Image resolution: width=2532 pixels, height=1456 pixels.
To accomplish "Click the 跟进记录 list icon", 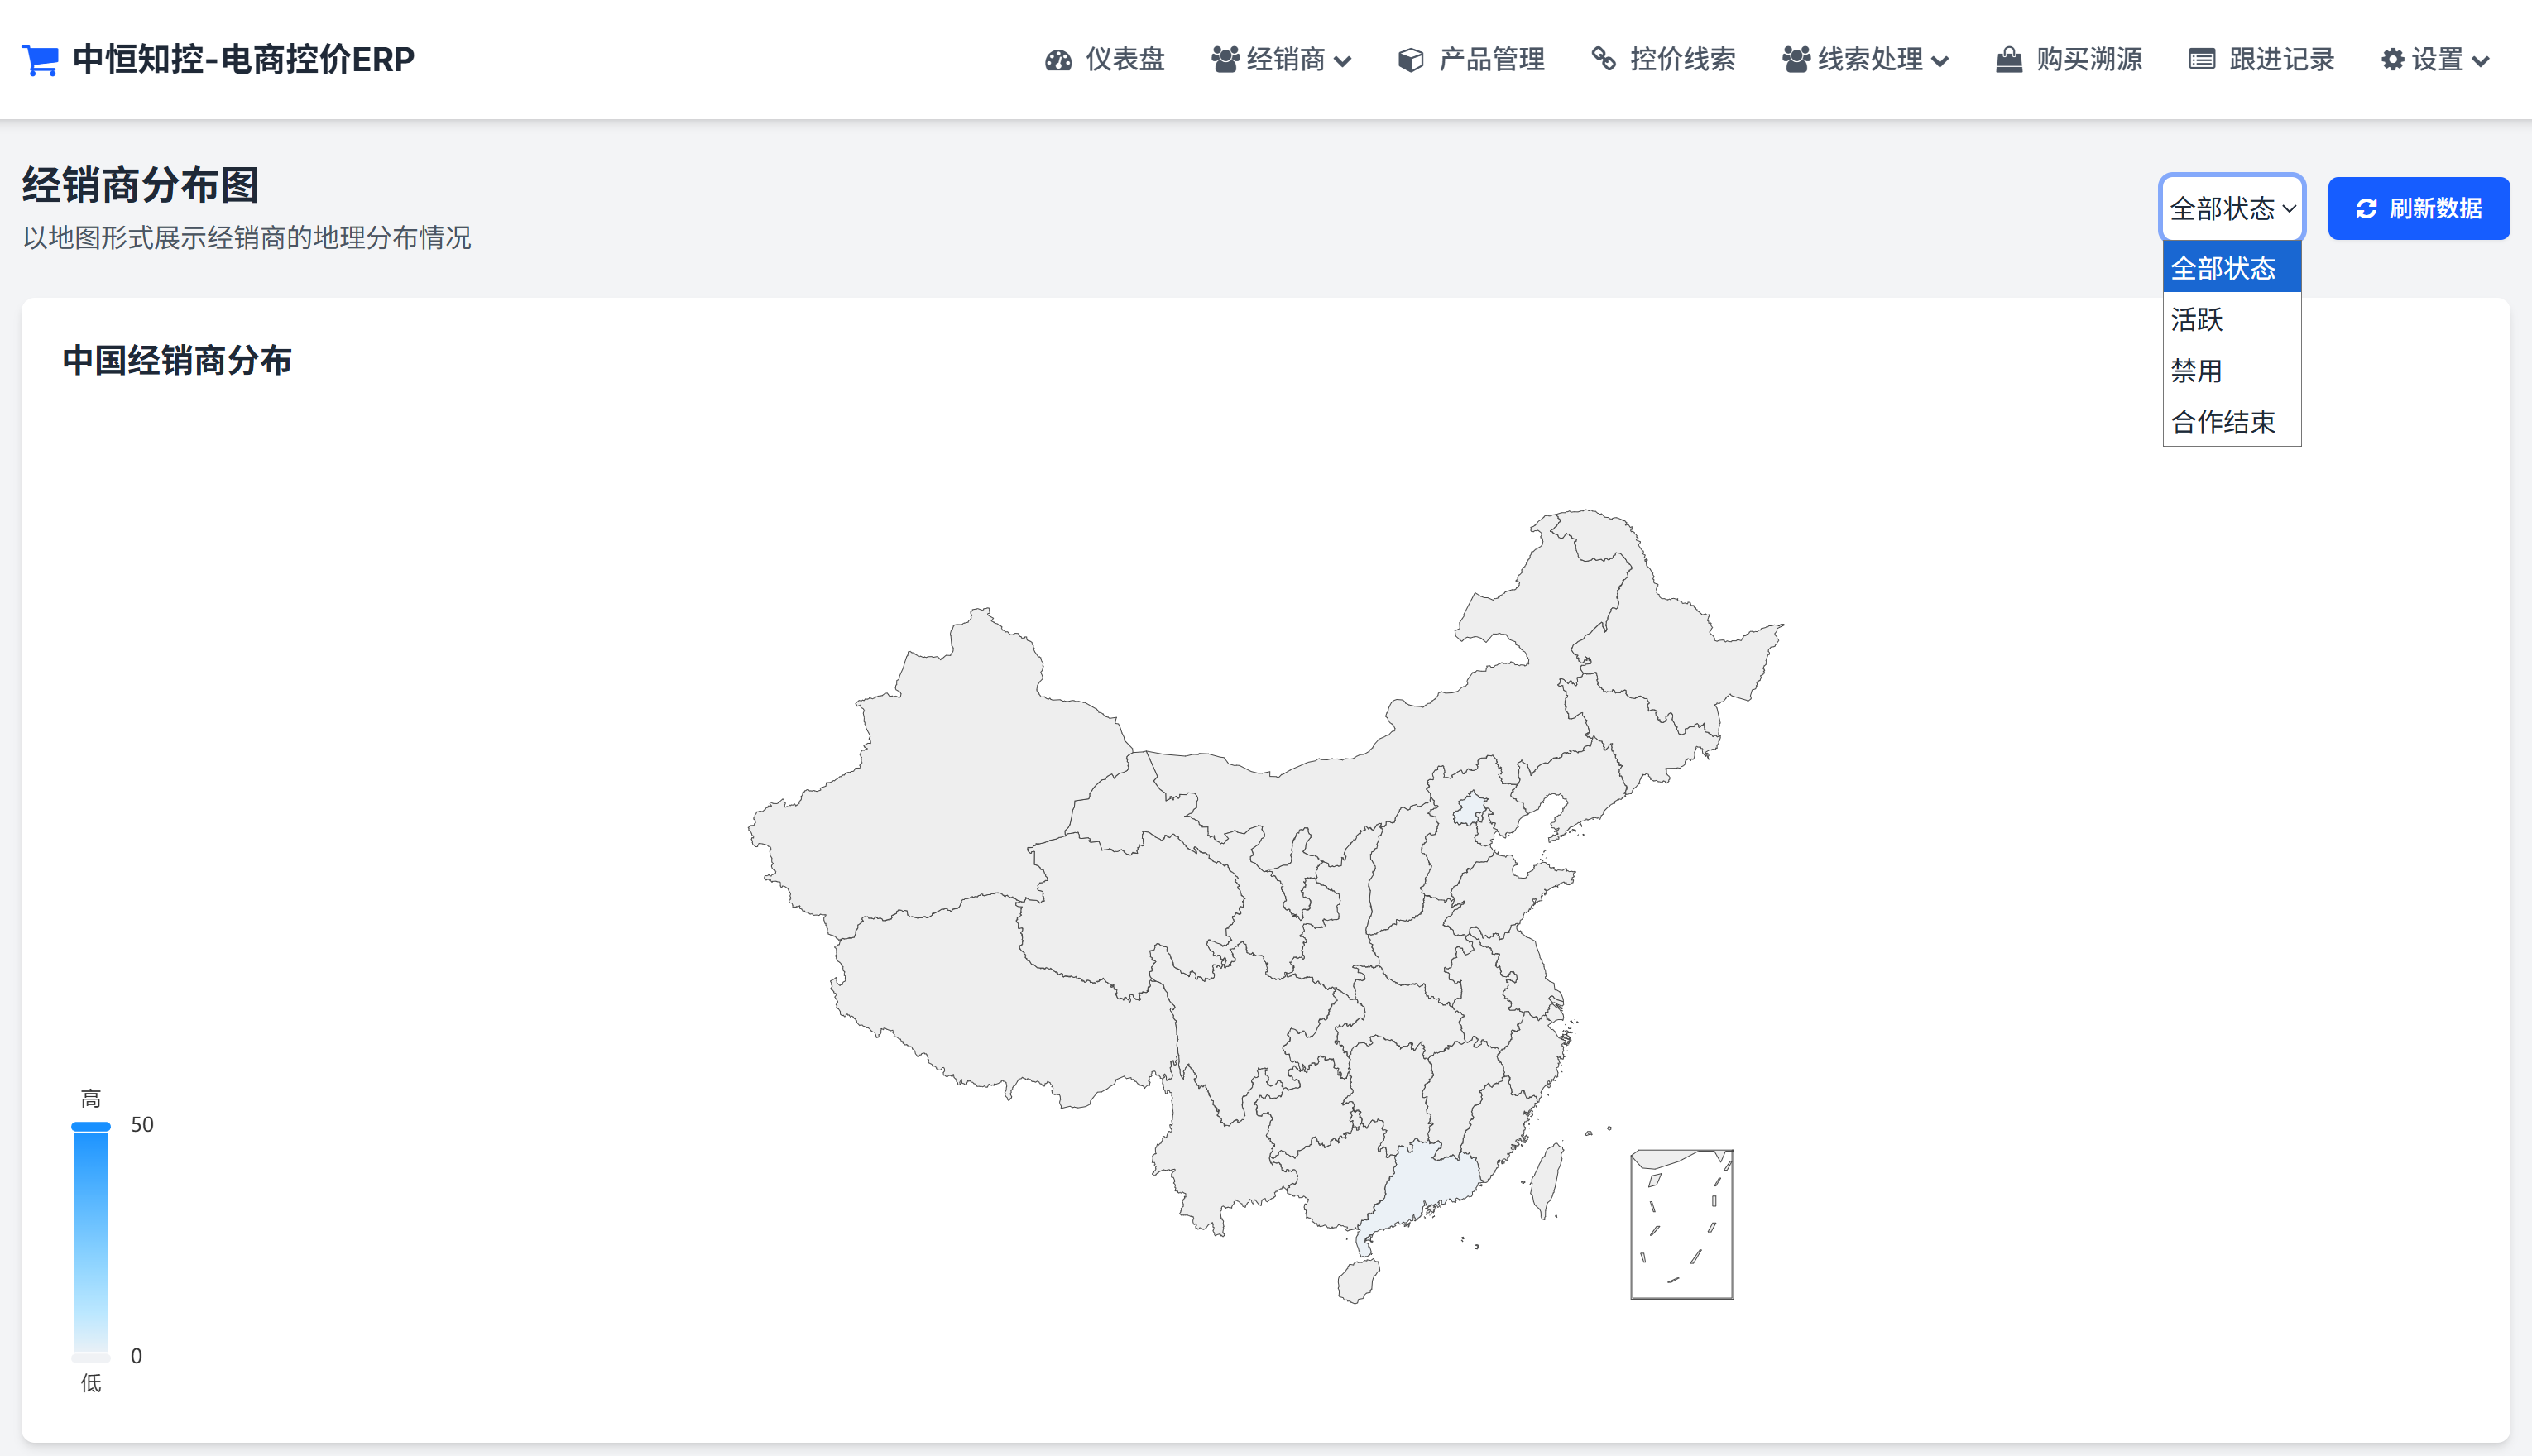I will coord(2201,60).
